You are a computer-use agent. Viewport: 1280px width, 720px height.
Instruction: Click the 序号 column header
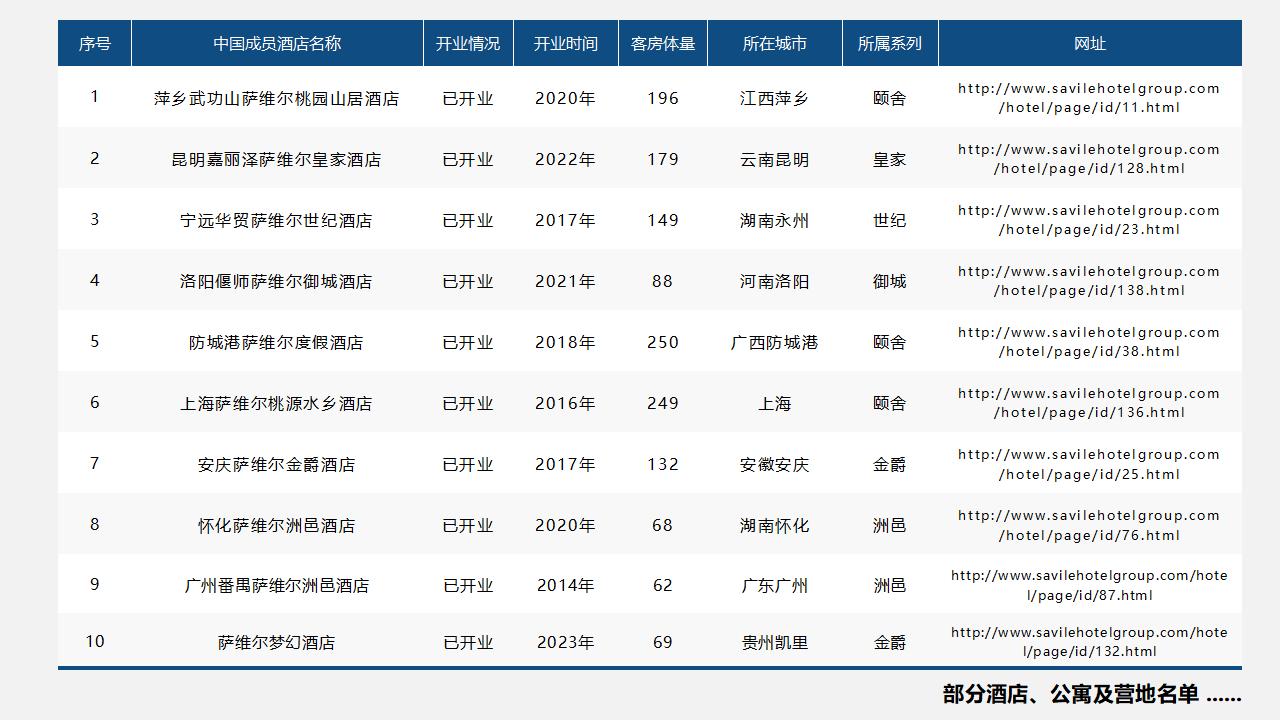coord(95,44)
